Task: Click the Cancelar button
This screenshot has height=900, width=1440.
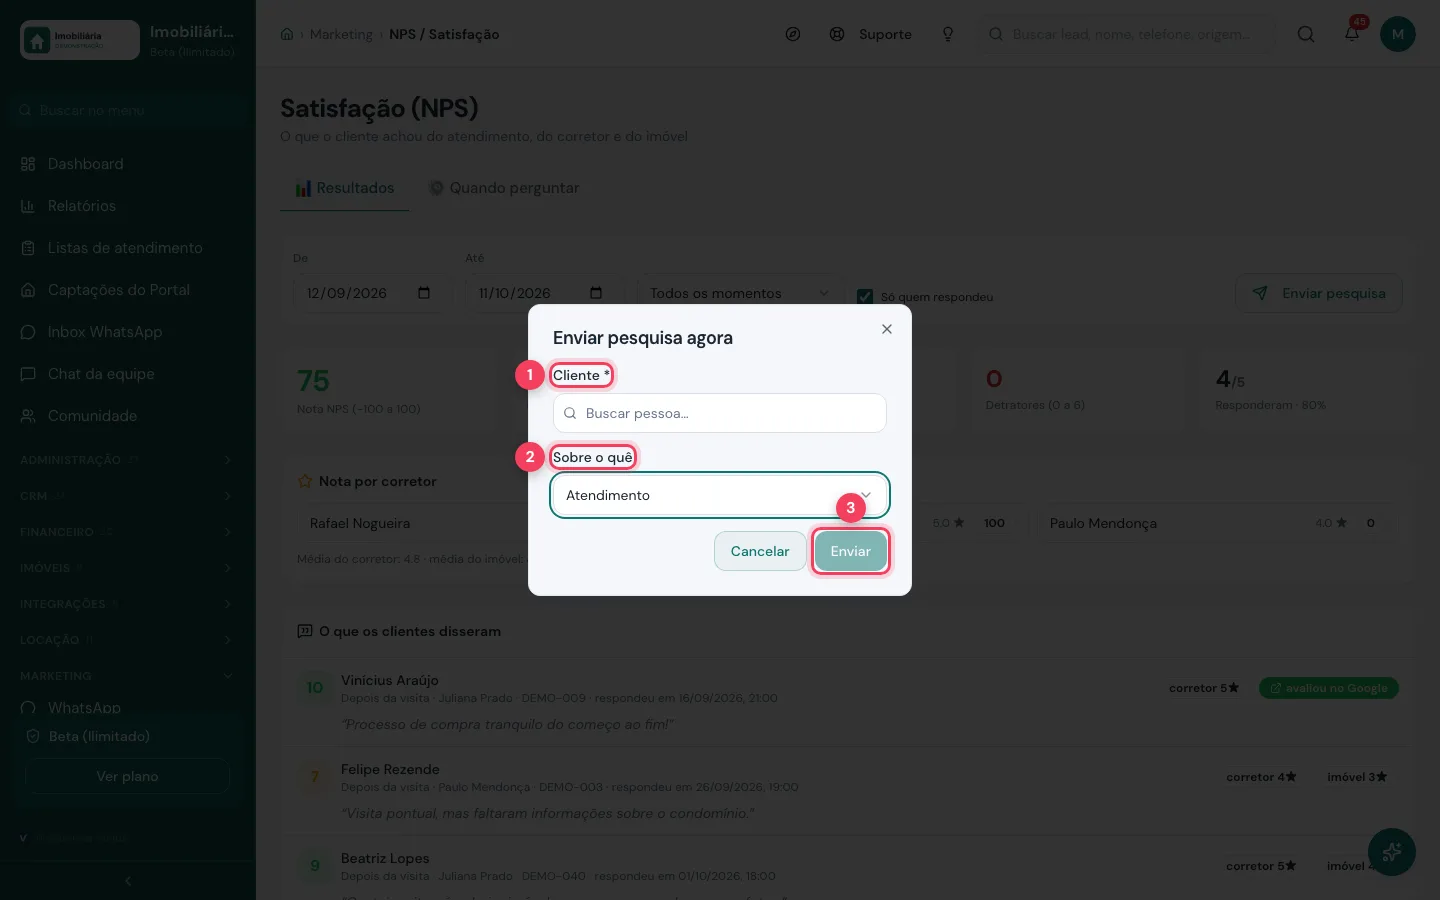Action: 760,551
